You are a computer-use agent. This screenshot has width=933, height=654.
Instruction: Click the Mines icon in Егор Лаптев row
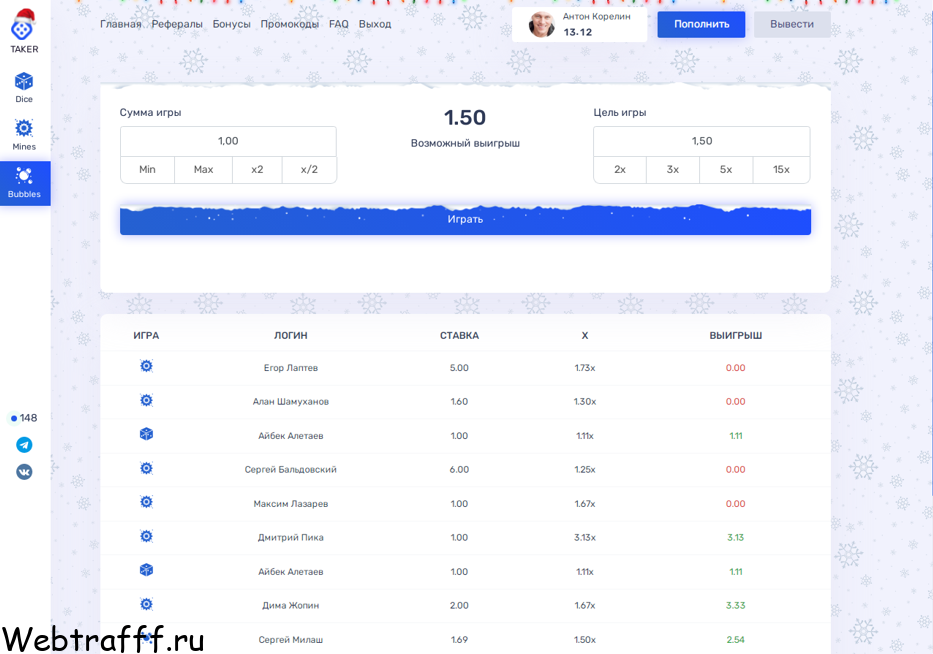pyautogui.click(x=146, y=366)
